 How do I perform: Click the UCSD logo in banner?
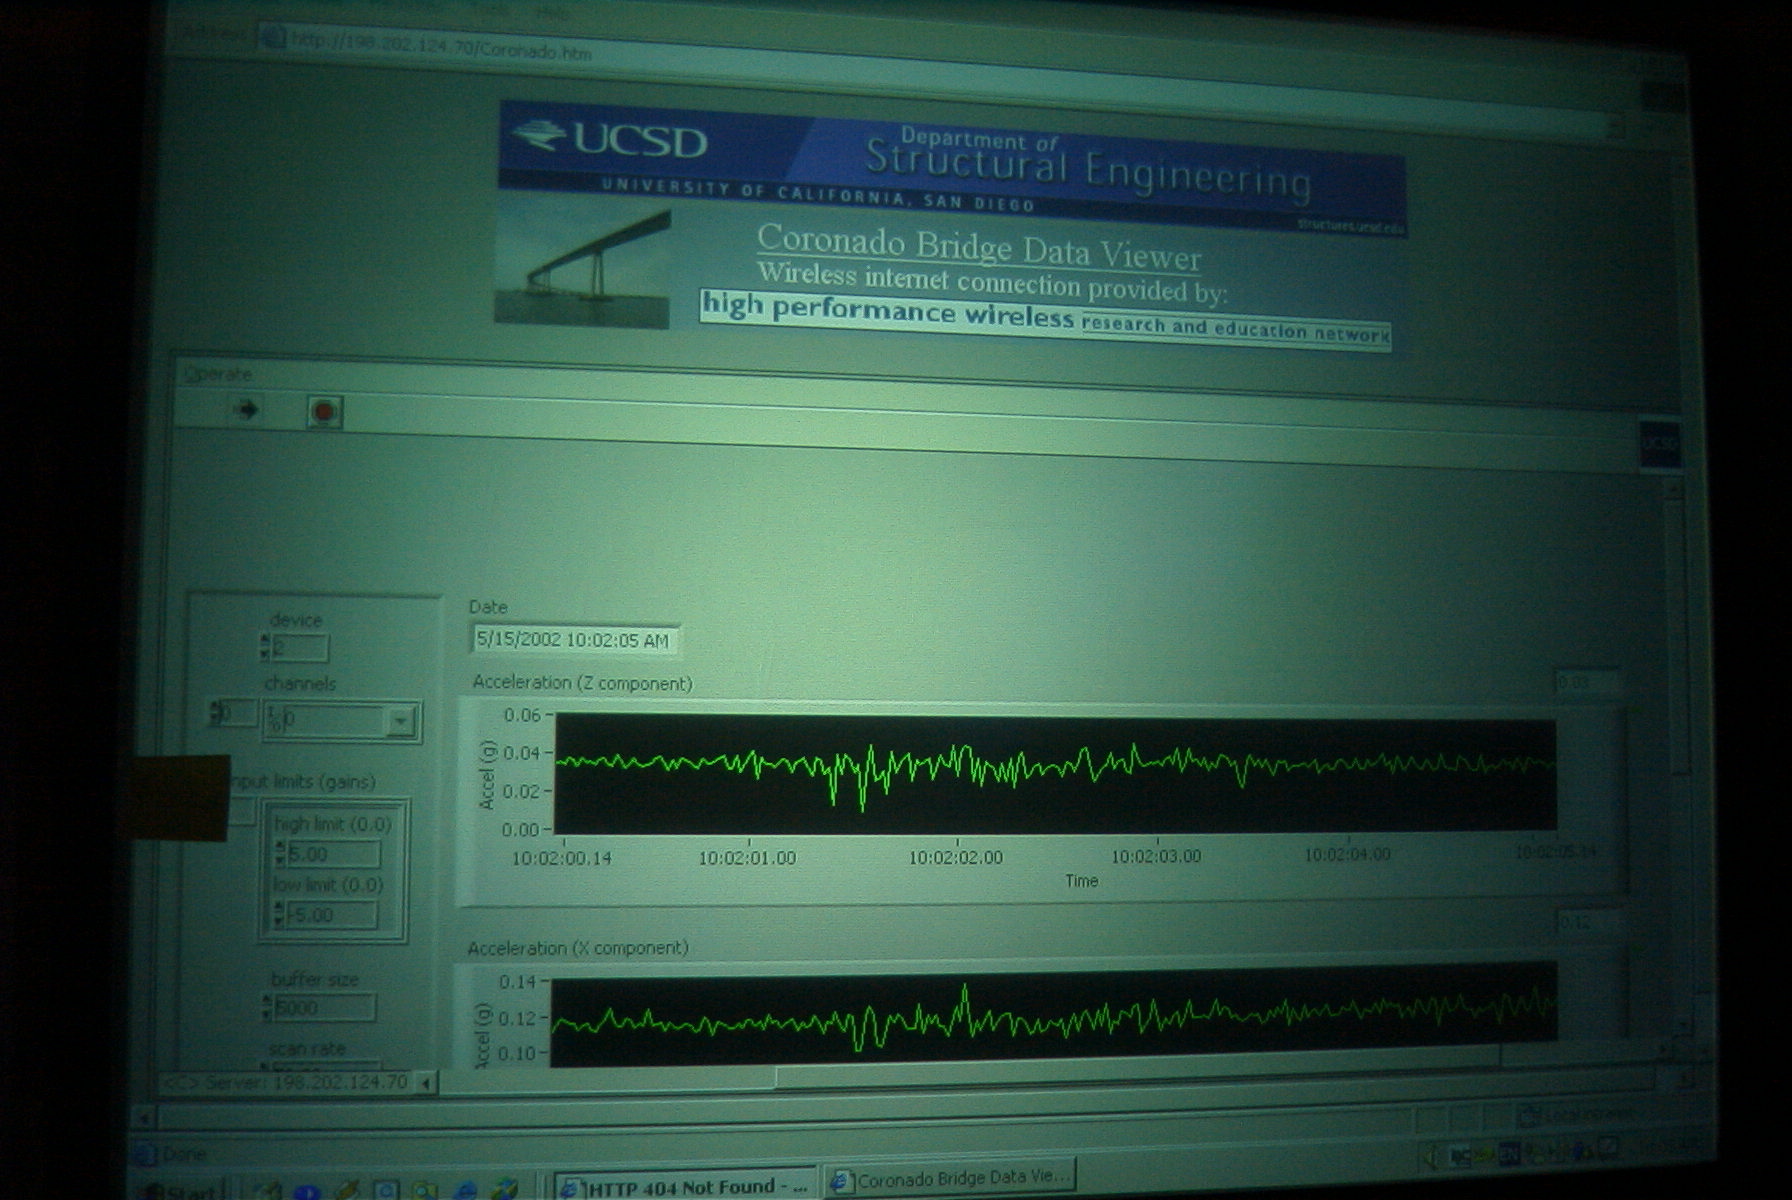click(x=609, y=138)
